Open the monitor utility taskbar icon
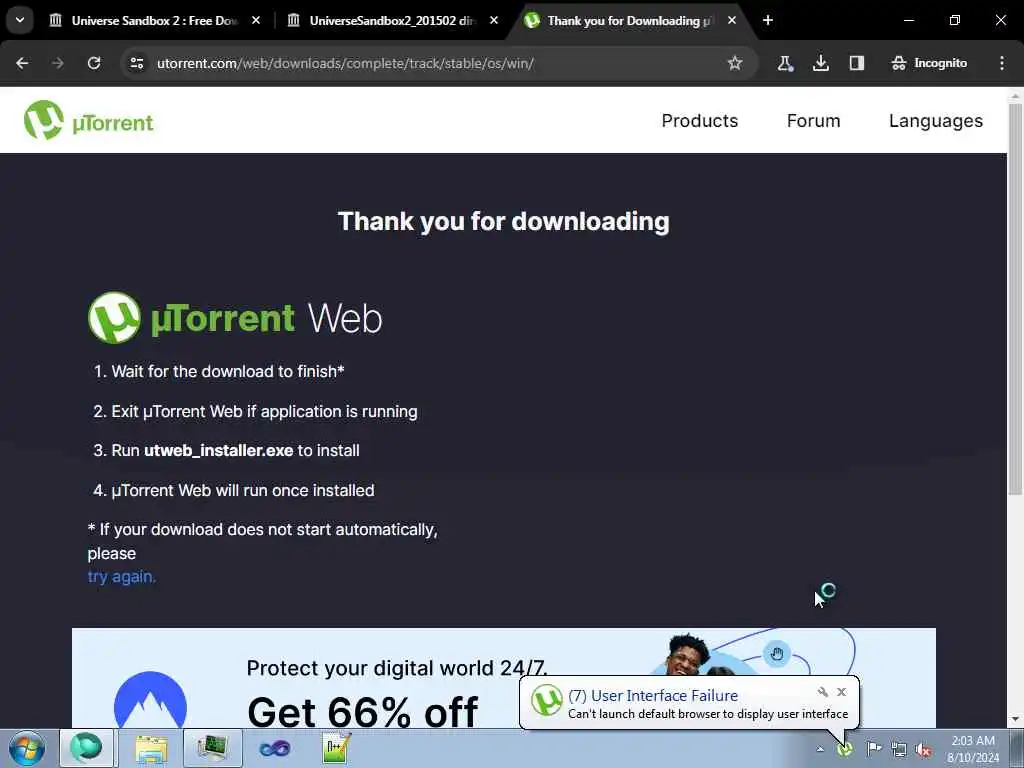Viewport: 1024px width, 768px height. [x=213, y=748]
